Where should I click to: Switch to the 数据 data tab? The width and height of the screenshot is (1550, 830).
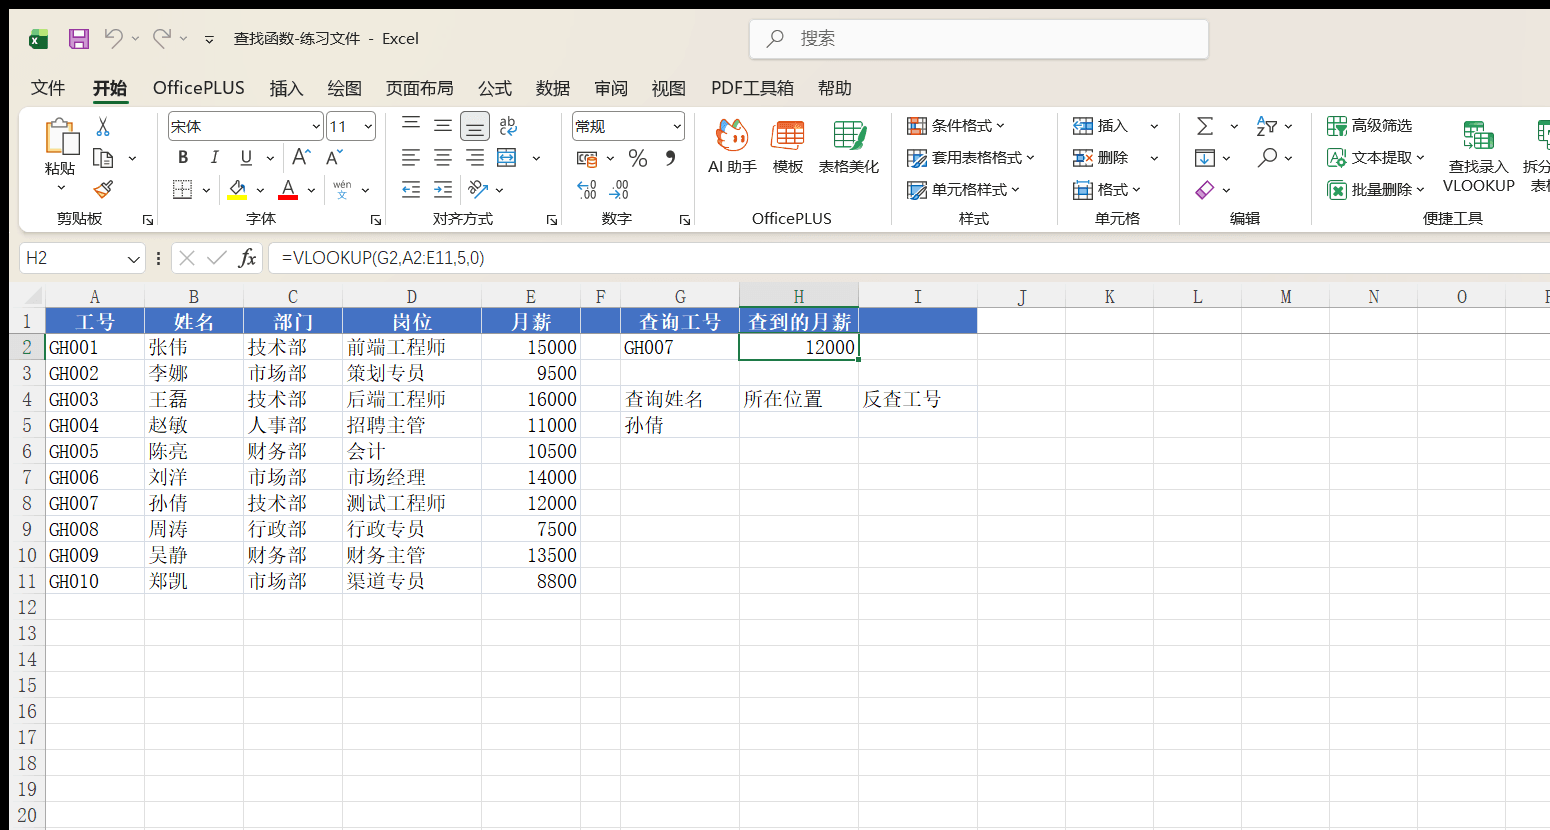click(552, 88)
